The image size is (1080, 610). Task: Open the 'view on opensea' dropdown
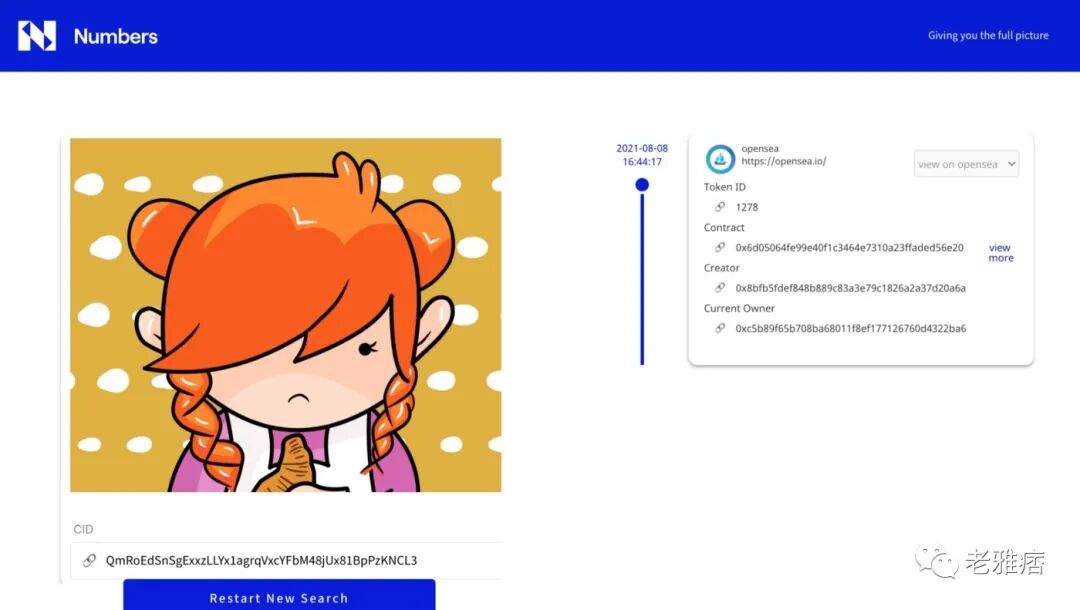click(966, 164)
